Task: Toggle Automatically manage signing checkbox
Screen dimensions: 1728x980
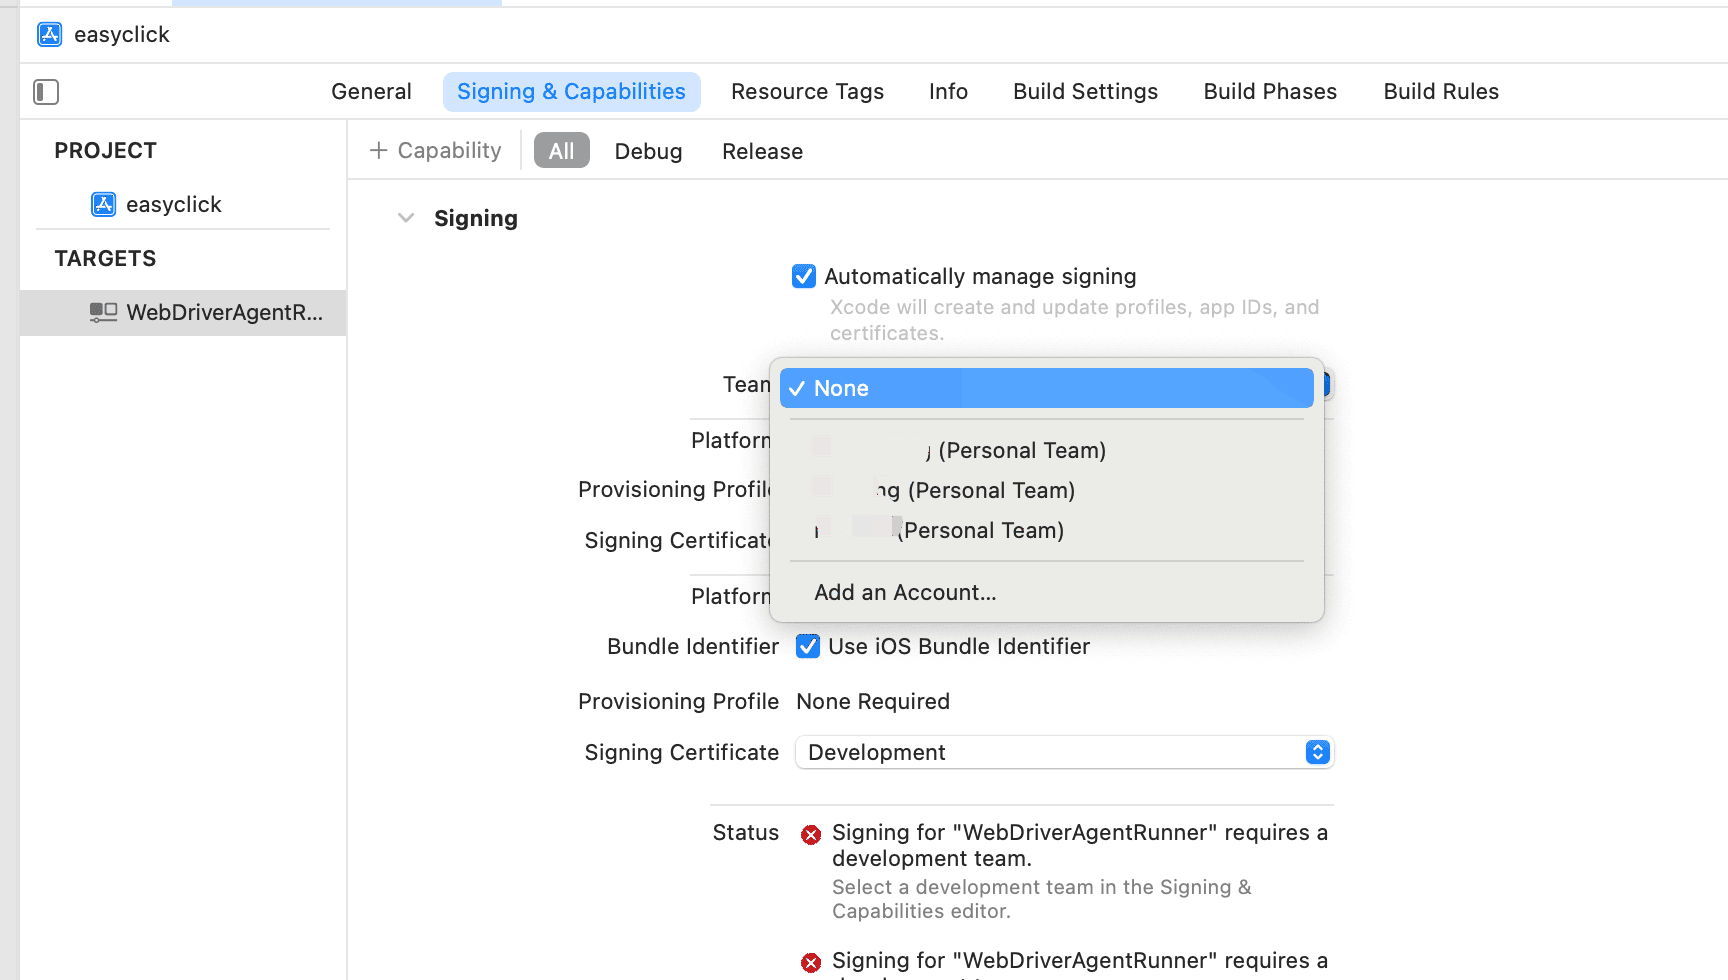Action: click(x=804, y=277)
